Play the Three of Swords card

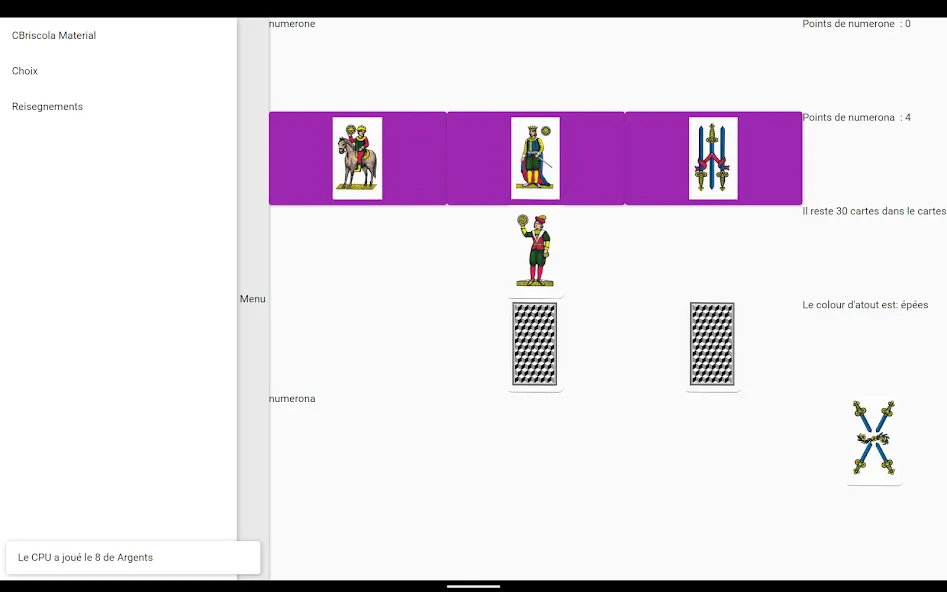click(x=713, y=158)
